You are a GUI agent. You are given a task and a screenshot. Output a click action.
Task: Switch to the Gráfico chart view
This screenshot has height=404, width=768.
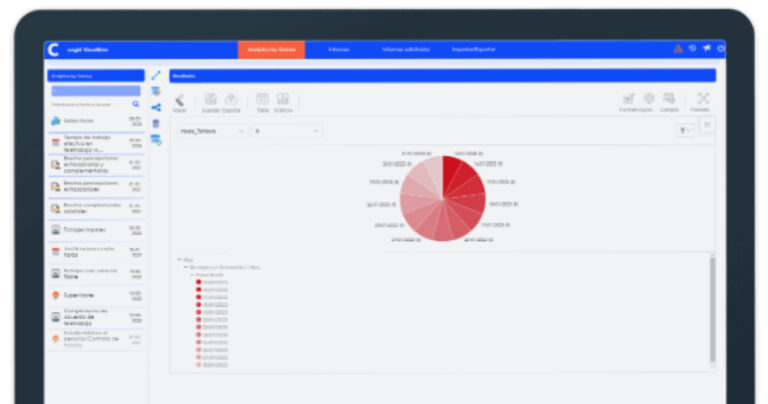point(283,99)
